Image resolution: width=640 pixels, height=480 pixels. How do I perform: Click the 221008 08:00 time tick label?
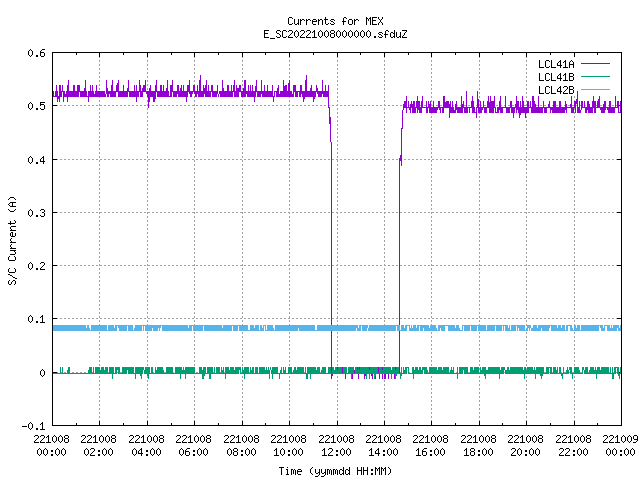pyautogui.click(x=241, y=446)
